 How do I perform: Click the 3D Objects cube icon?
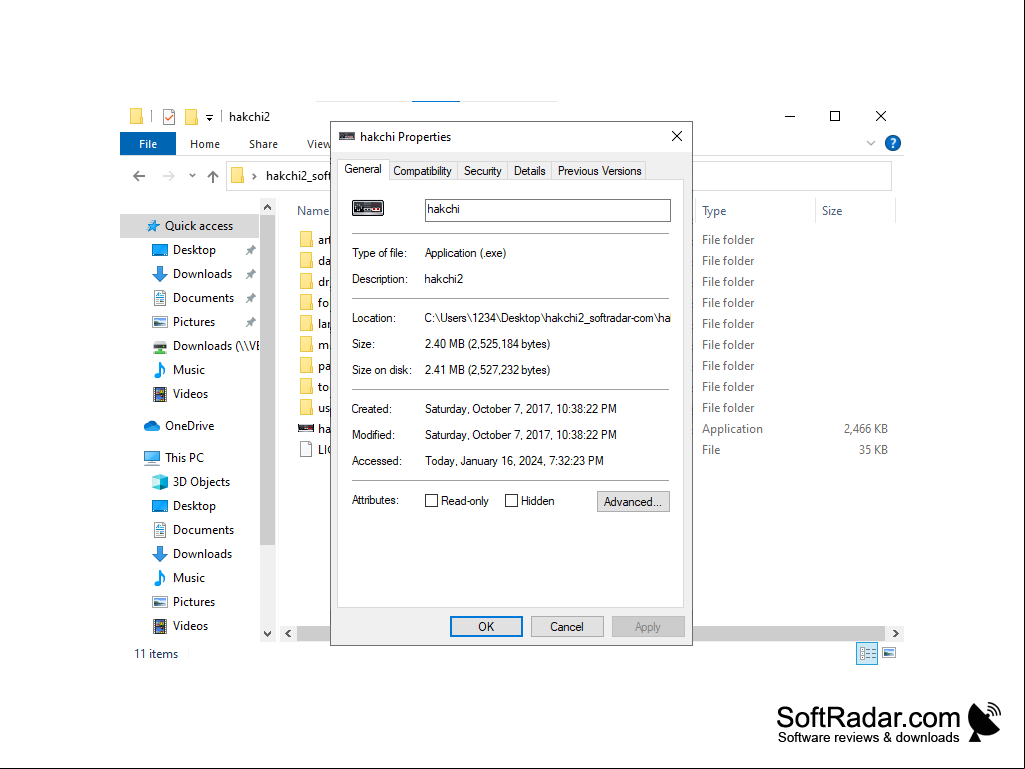point(160,482)
